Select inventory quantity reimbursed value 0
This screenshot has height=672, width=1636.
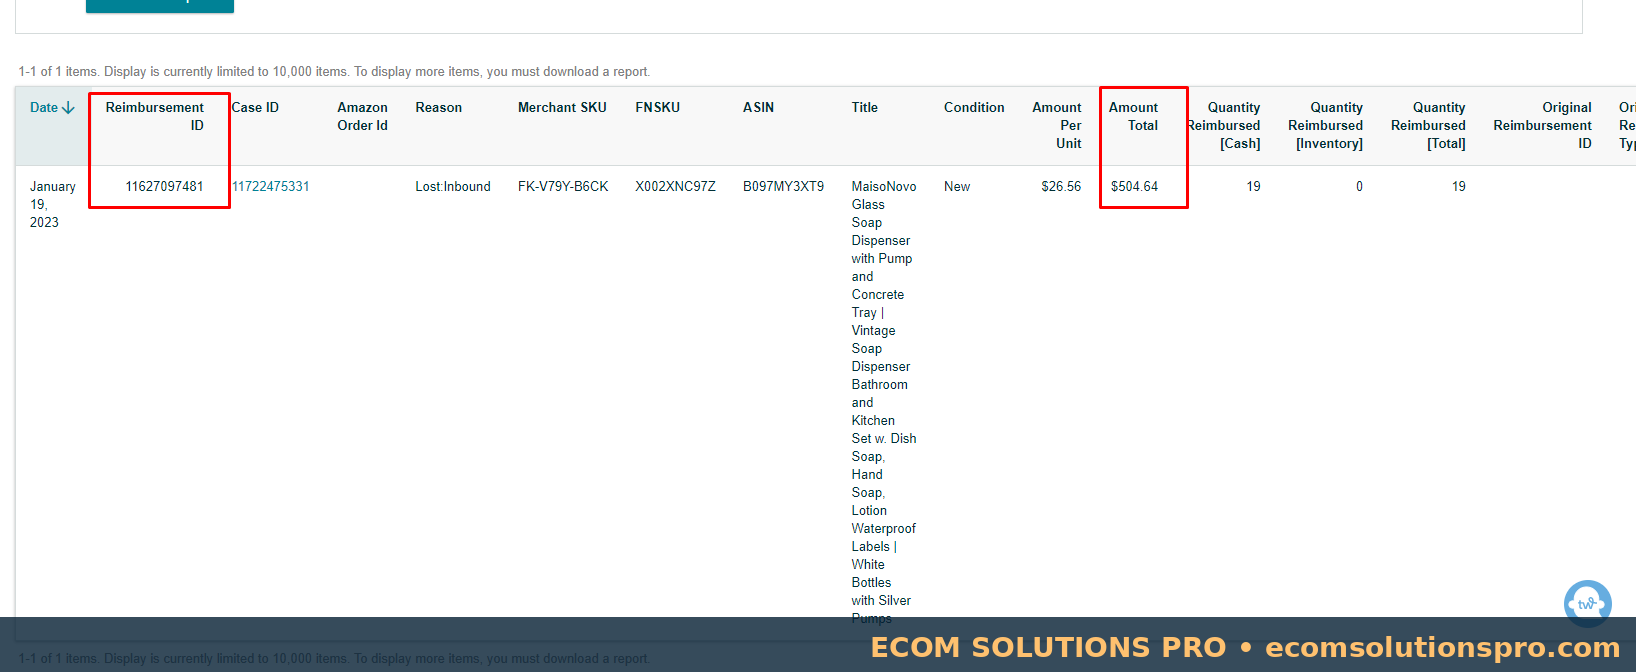click(x=1359, y=186)
